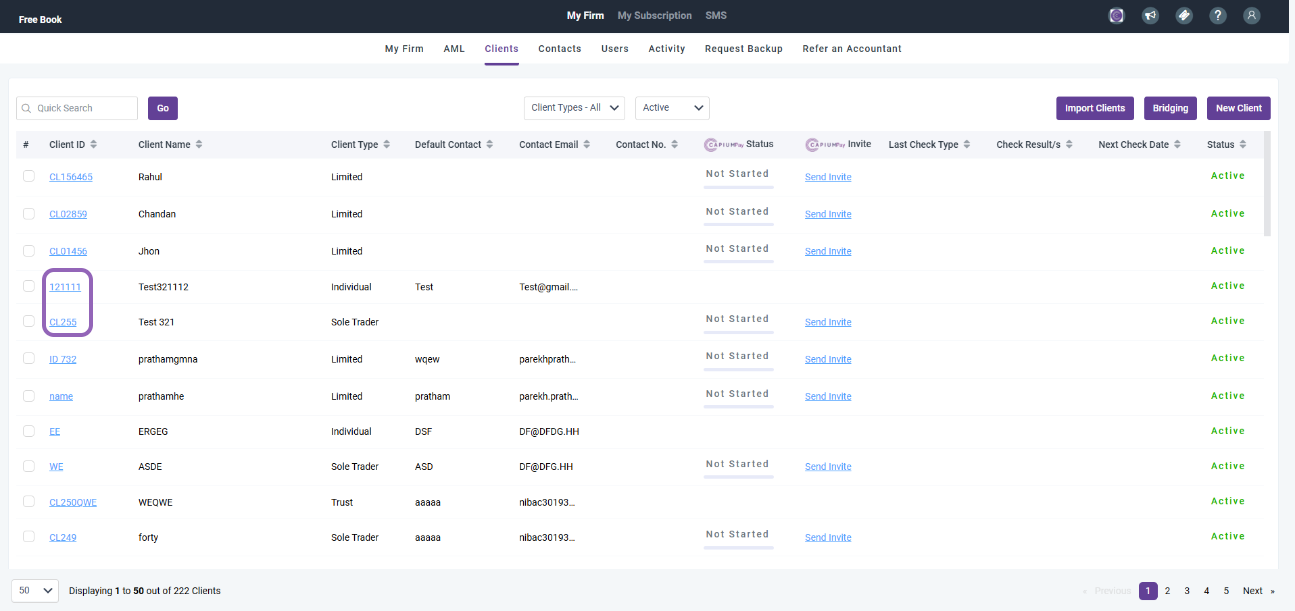
Task: Click Not Started progress bar for Chandan
Action: (x=738, y=224)
